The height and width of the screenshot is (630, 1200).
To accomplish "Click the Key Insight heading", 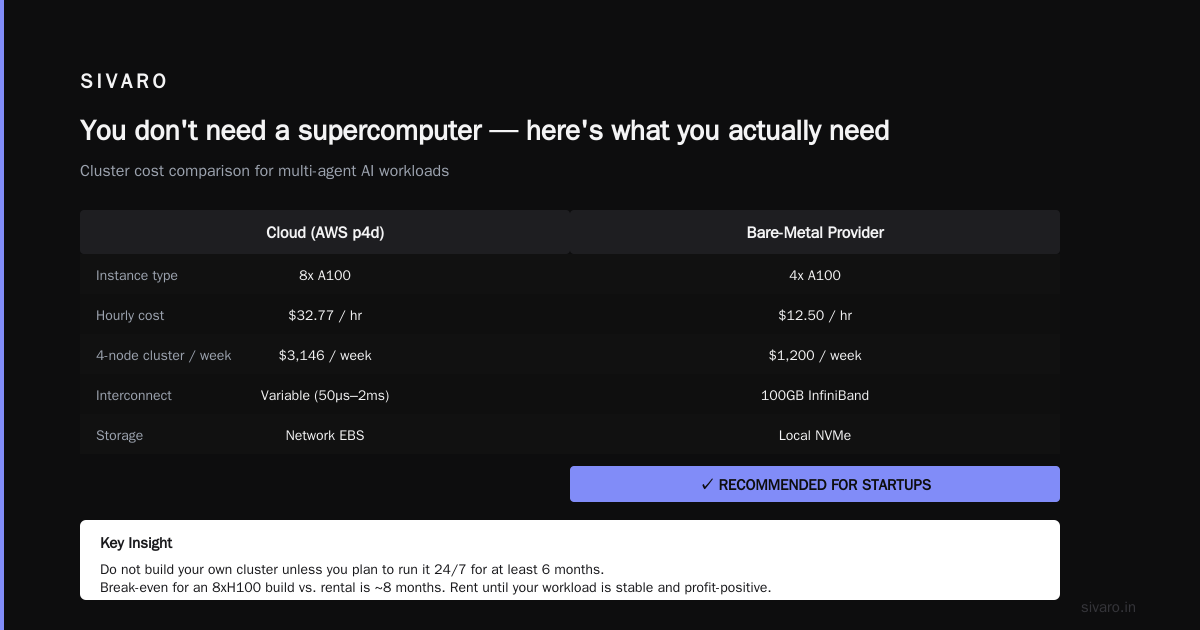I will point(136,543).
